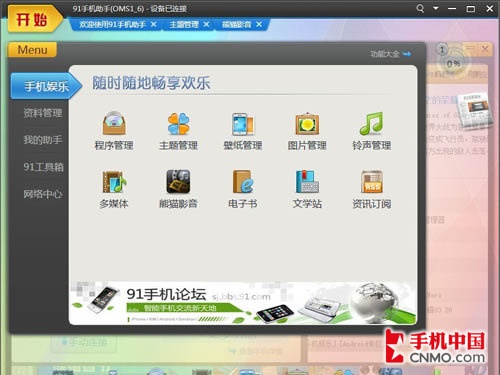The width and height of the screenshot is (500, 375).
Task: Launch 多媒体 multimedia icon
Action: 114,182
